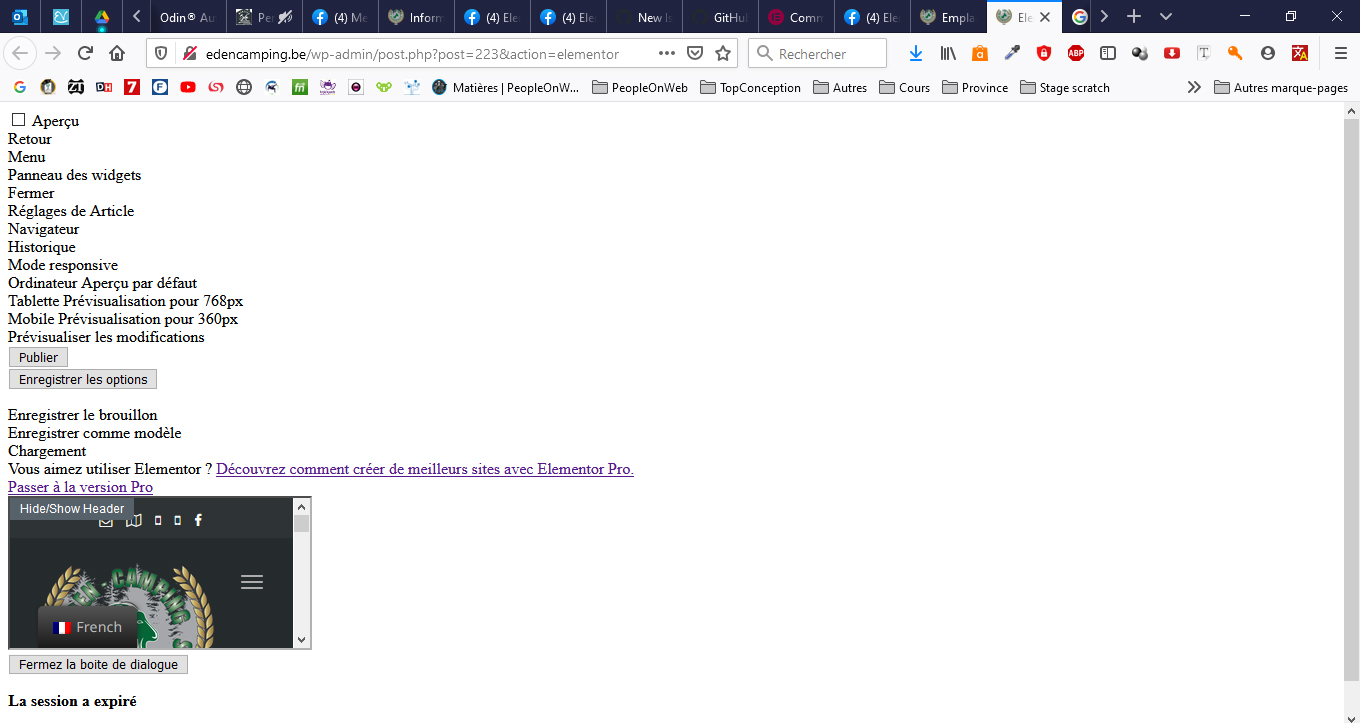Switch to the Comm tab
Screen dimensions: 1360x723
click(796, 17)
